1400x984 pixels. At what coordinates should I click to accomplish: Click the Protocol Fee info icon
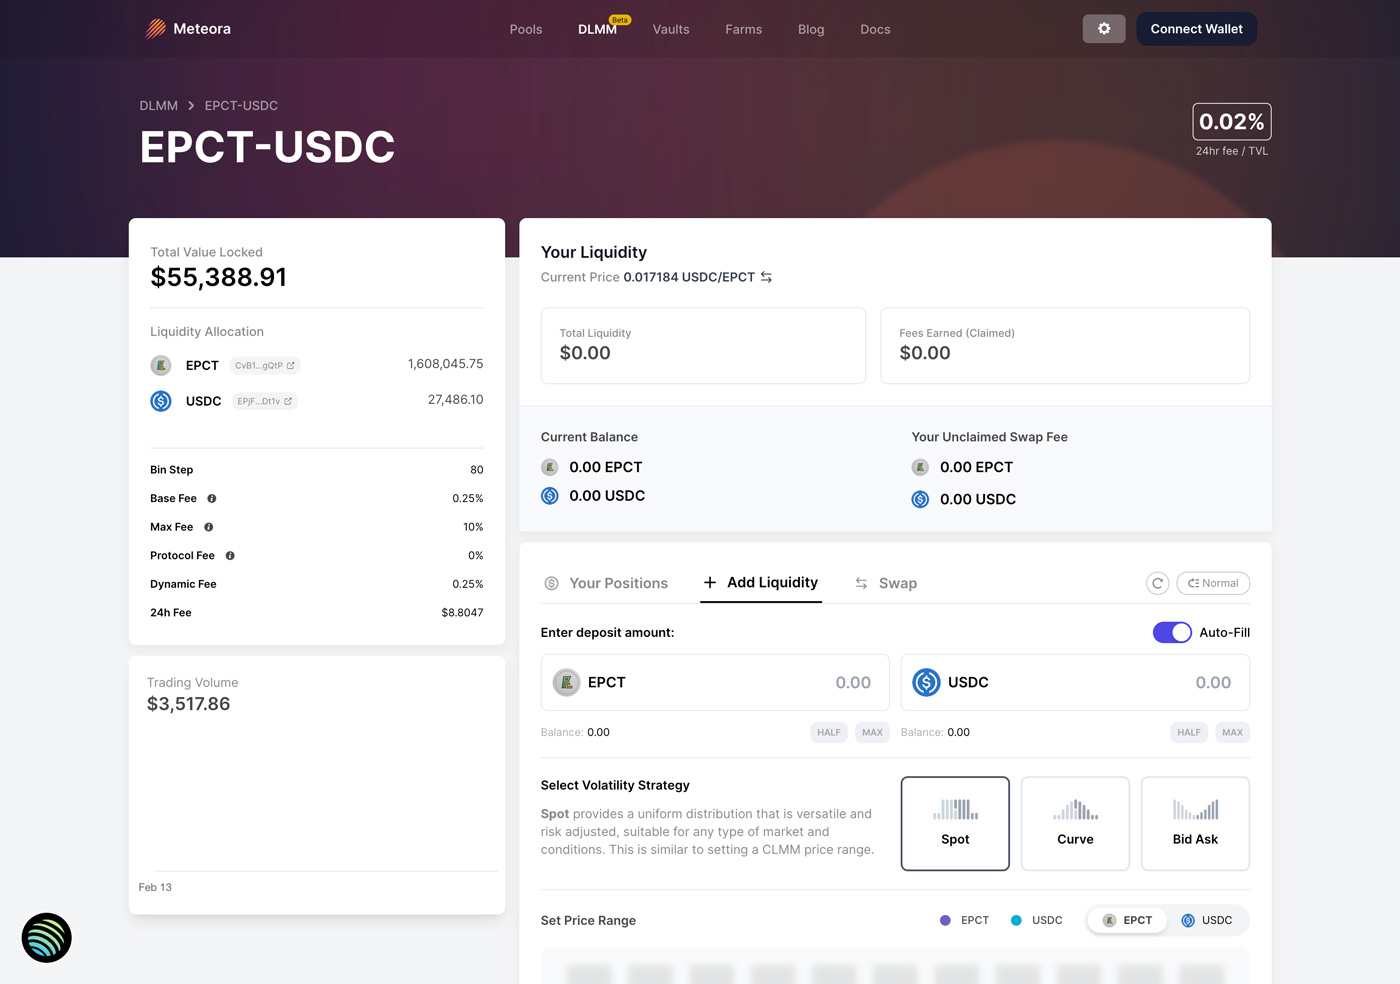click(x=230, y=556)
